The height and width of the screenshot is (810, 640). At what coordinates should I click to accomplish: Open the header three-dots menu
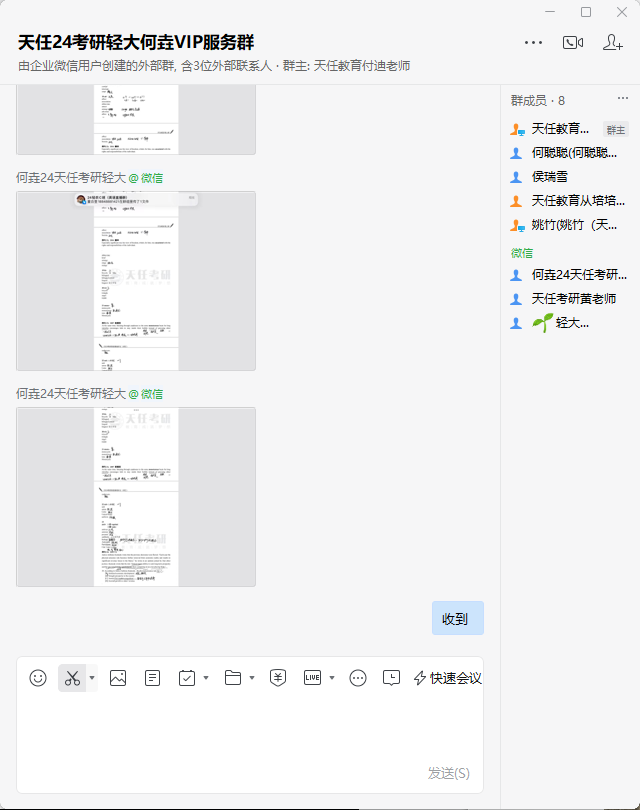(533, 42)
